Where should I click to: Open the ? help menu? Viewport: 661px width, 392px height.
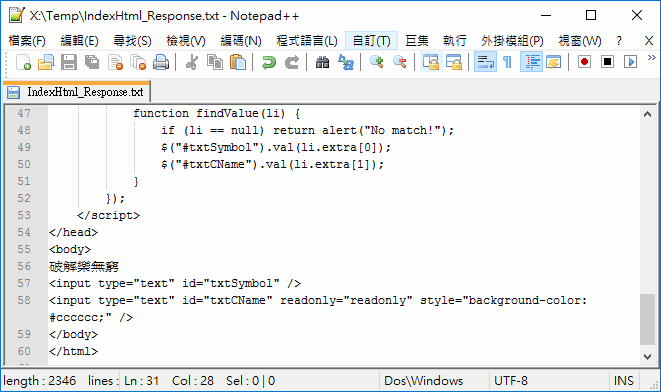[x=619, y=41]
